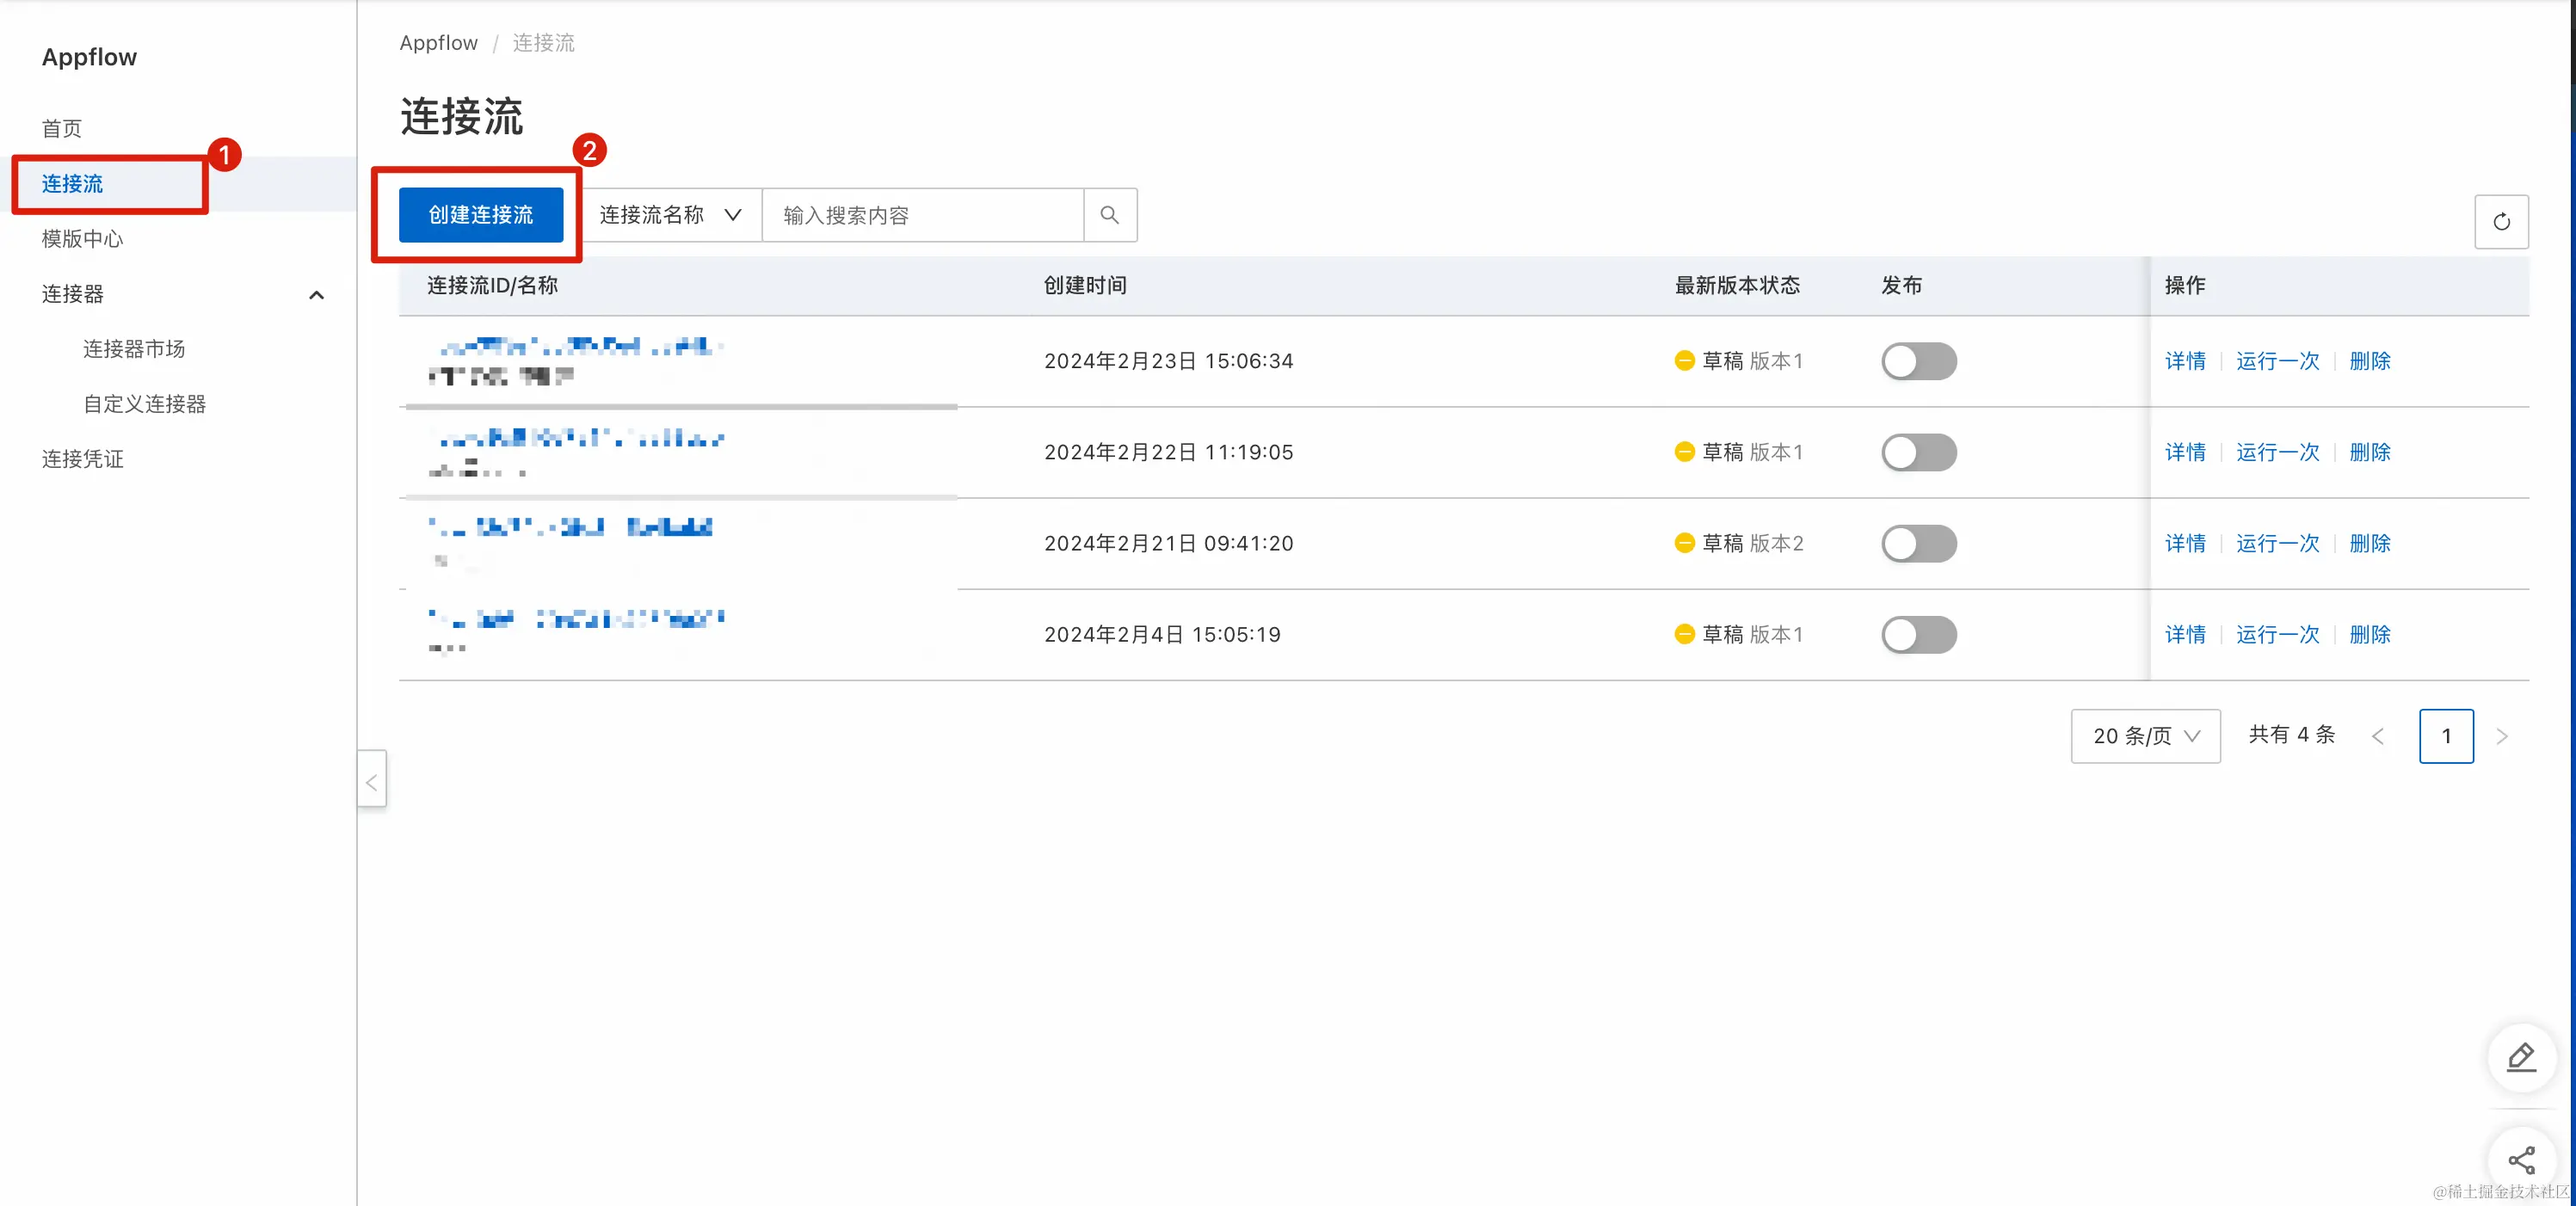This screenshot has width=2576, height=1206.
Task: Click the refresh list icon
Action: [x=2501, y=221]
